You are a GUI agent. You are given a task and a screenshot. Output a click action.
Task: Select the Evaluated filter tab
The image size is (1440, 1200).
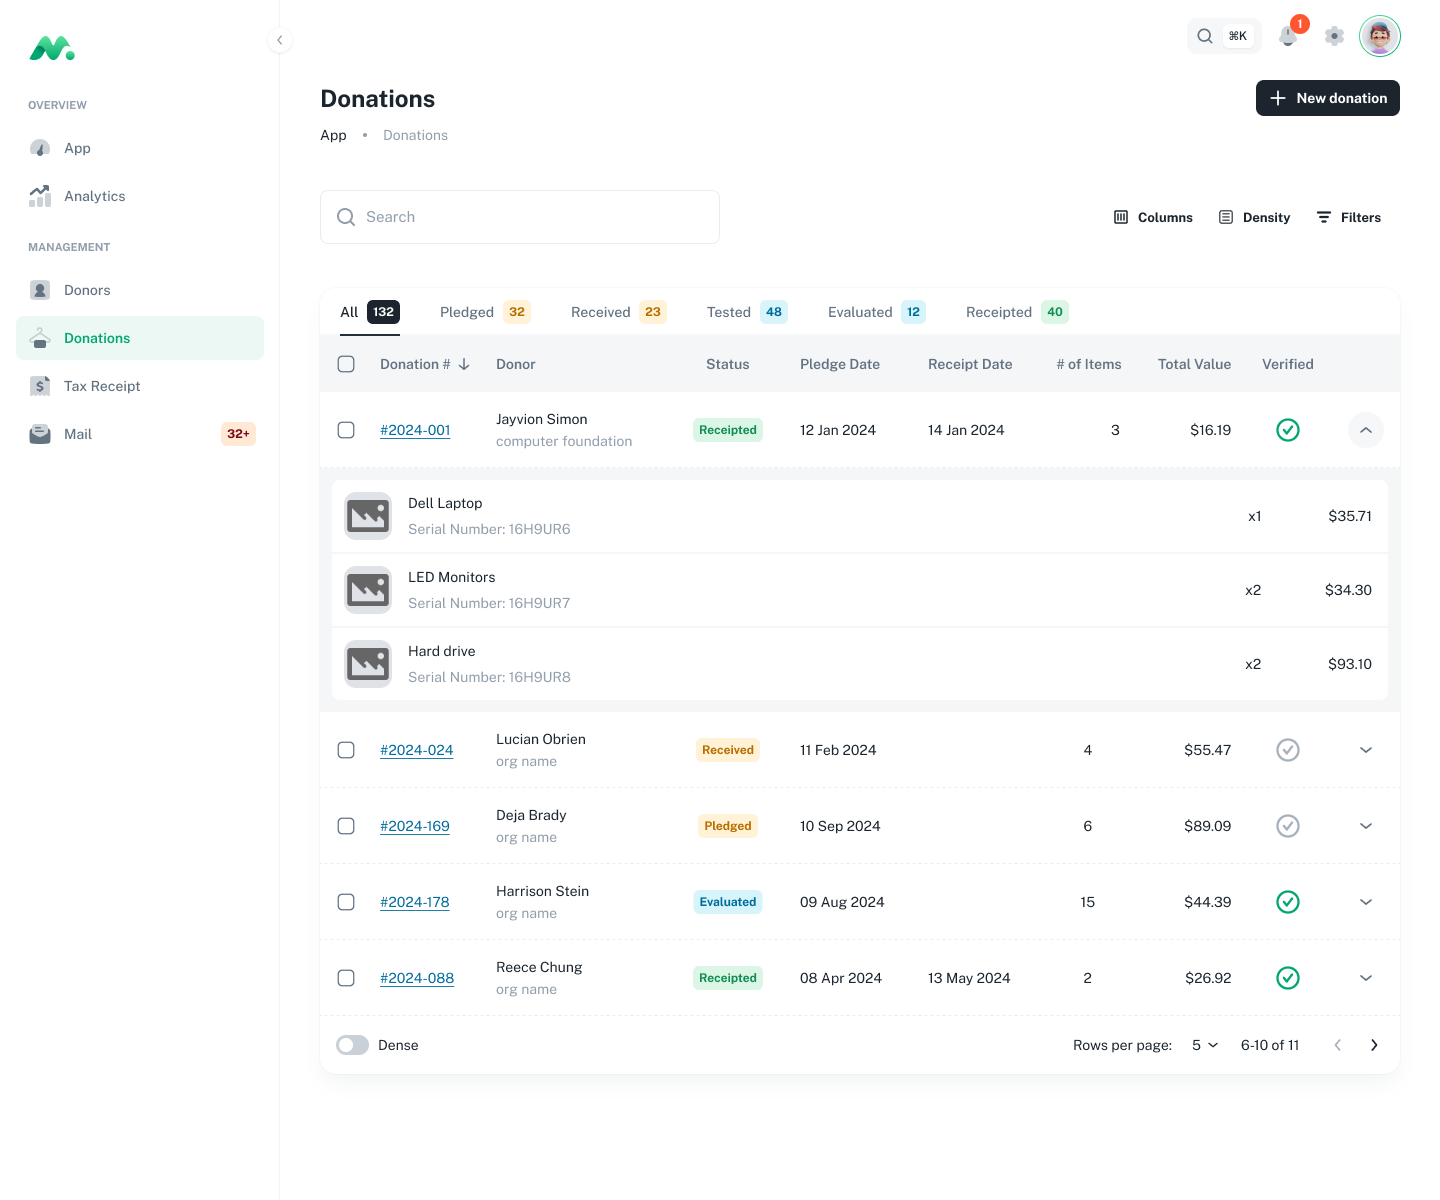[x=860, y=312]
